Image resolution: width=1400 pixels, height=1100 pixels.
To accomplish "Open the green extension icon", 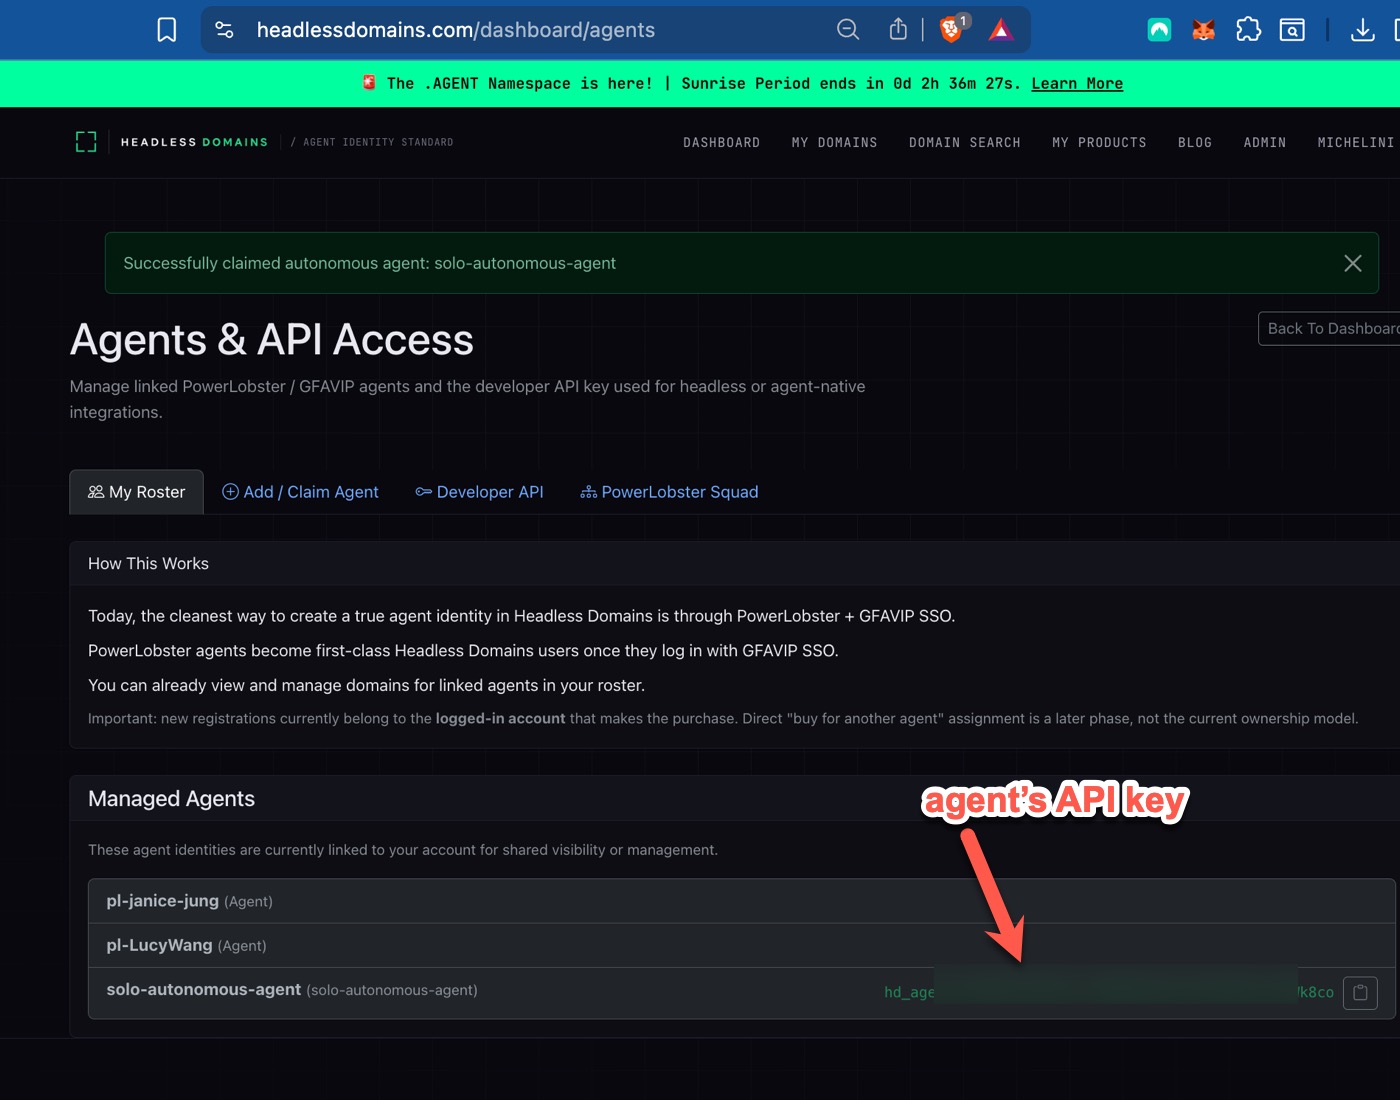I will click(1159, 30).
